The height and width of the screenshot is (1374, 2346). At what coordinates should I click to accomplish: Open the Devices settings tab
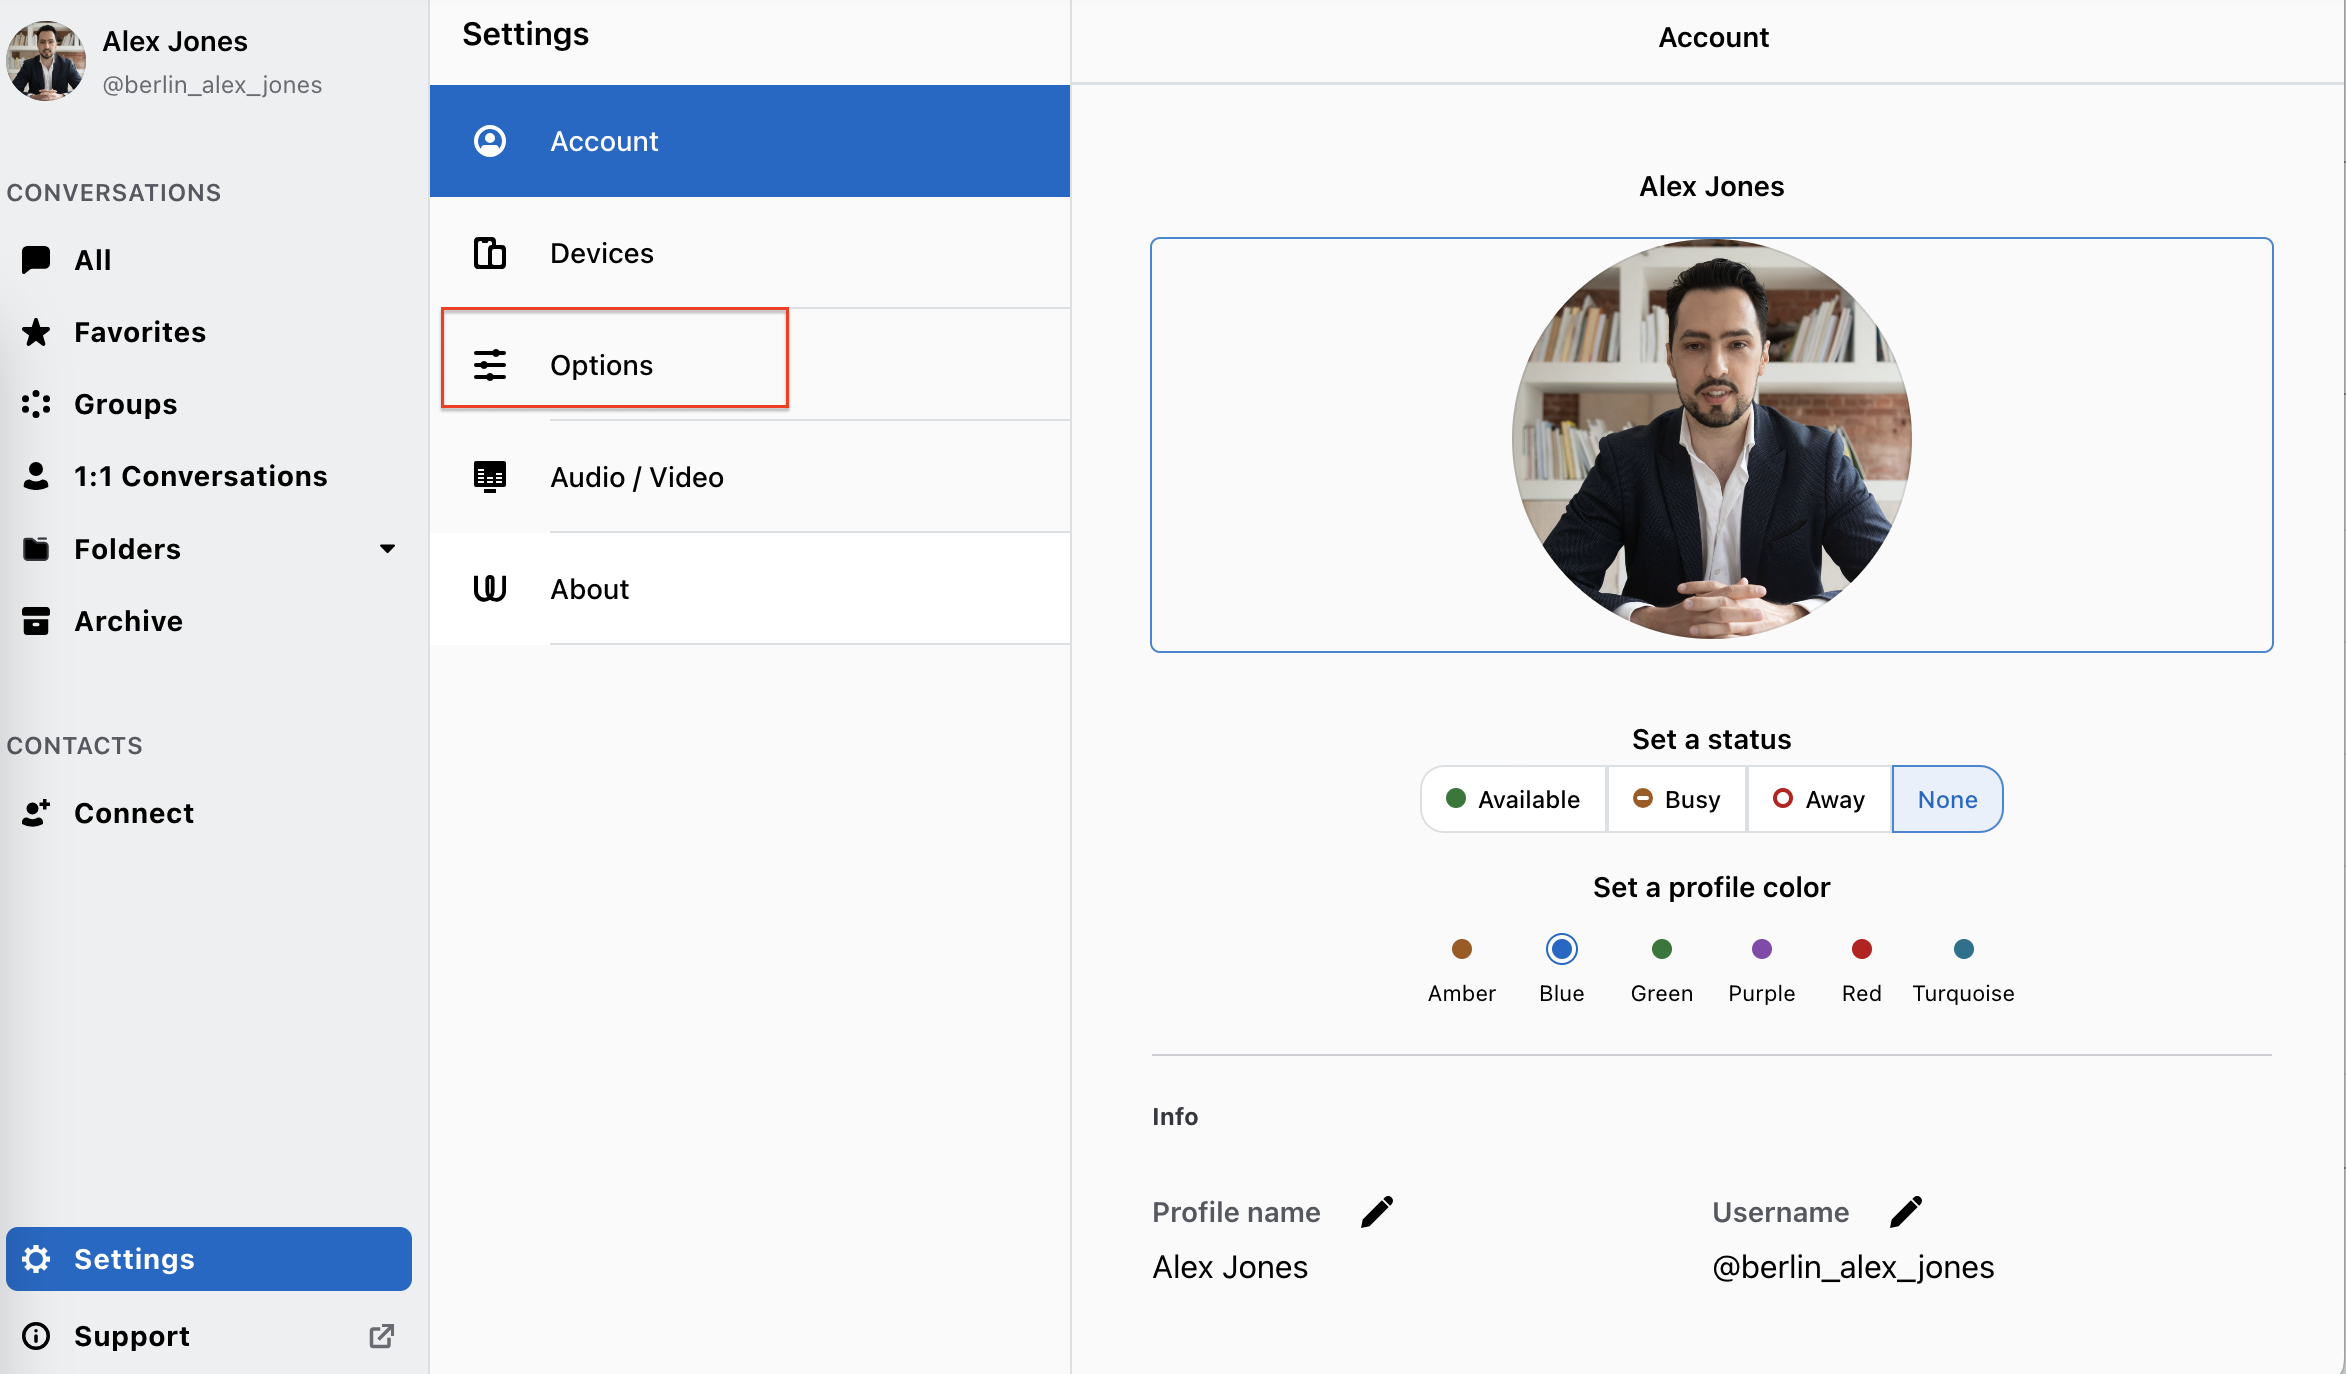point(750,253)
